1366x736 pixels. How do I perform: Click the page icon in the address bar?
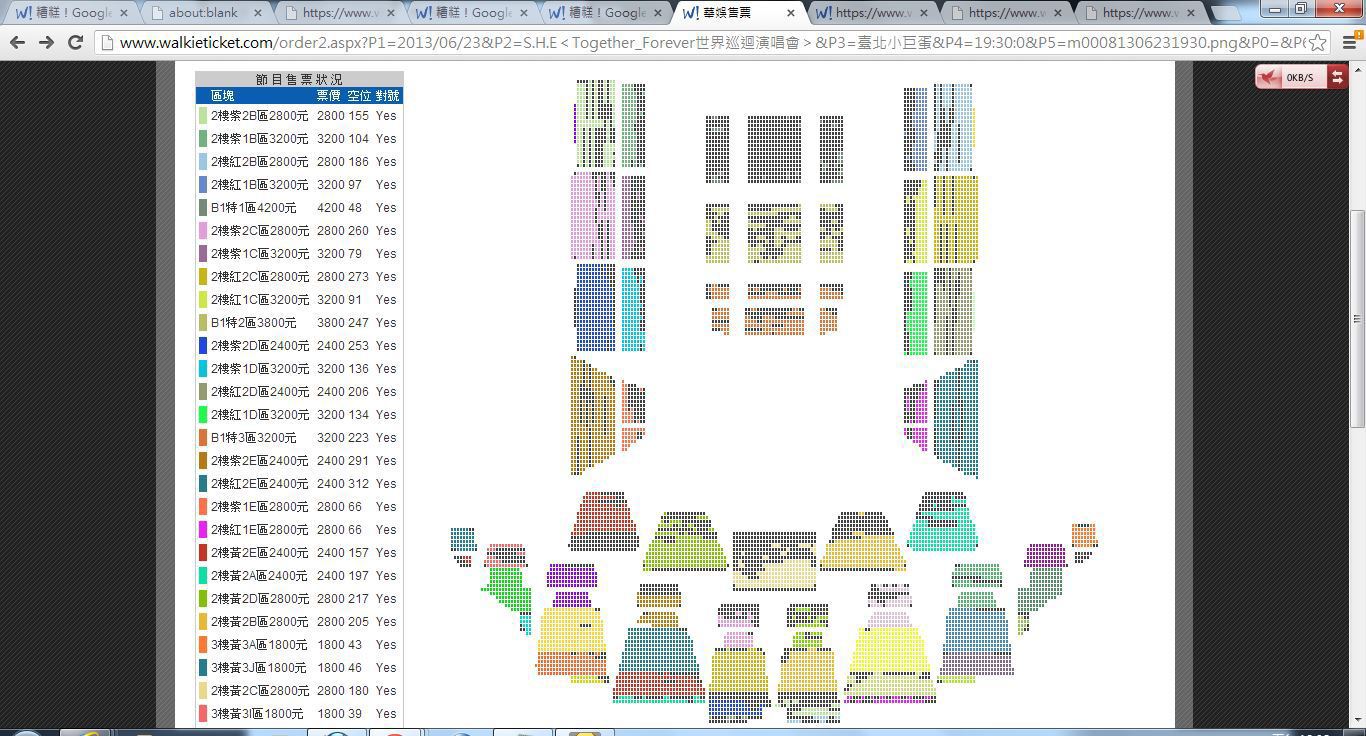tap(108, 43)
